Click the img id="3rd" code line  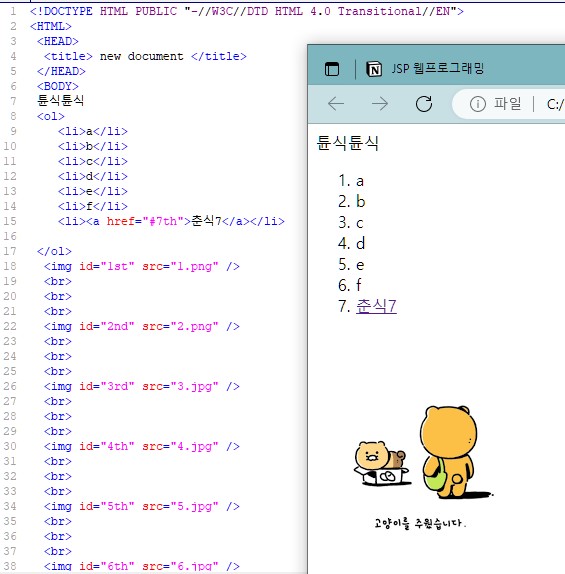[142, 387]
